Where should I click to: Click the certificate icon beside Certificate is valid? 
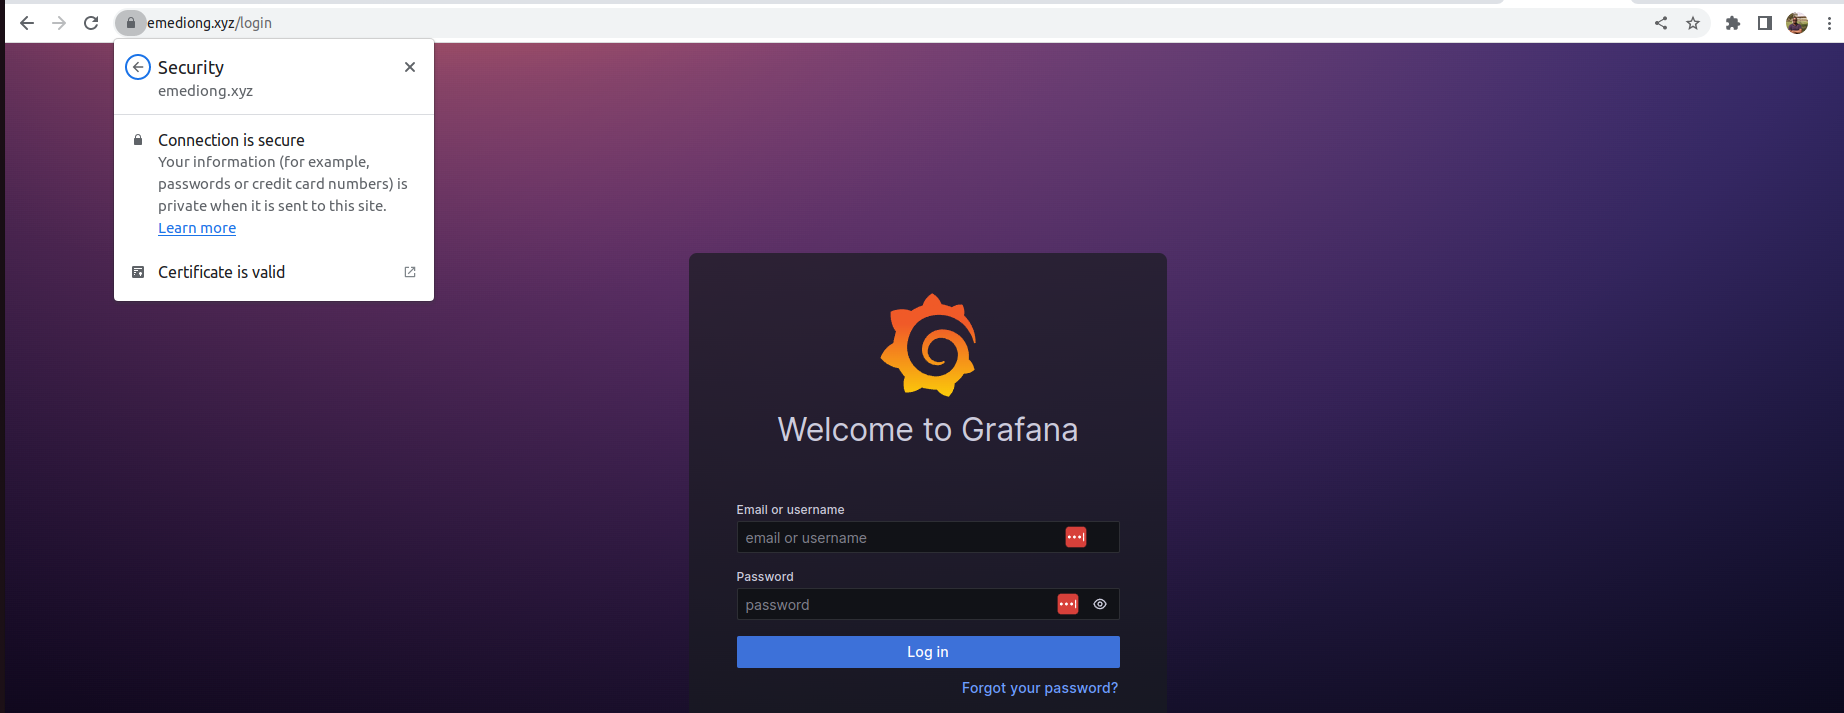coord(138,272)
